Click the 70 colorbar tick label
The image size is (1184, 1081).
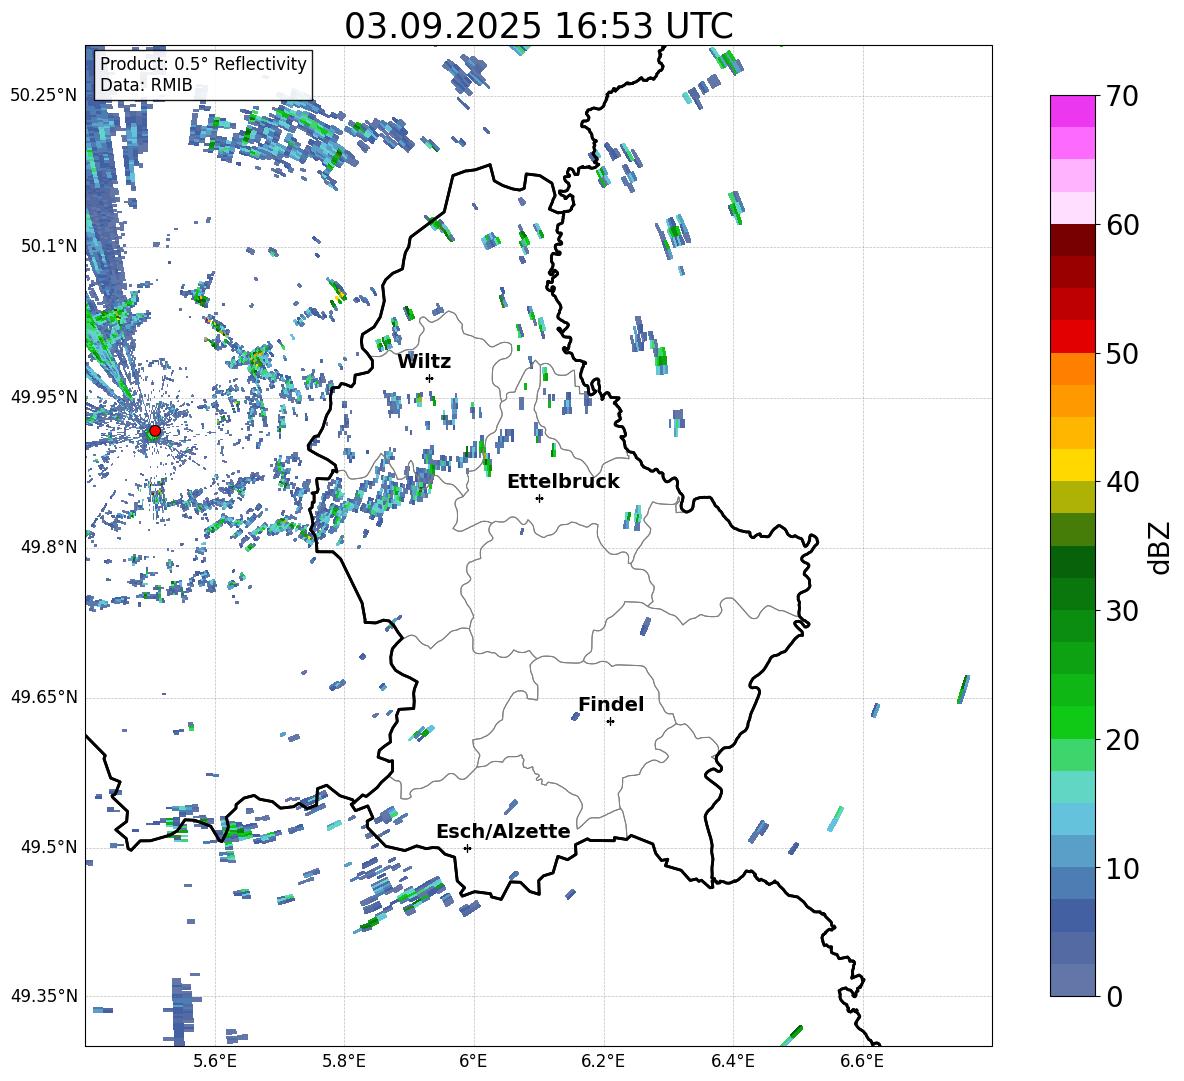tap(1121, 97)
